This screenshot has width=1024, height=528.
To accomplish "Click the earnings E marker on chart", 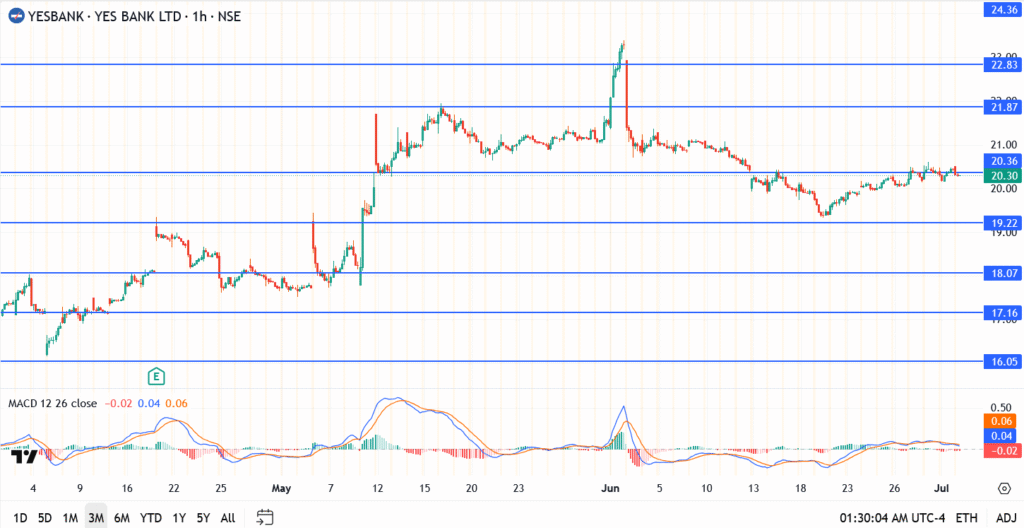I will coord(156,376).
